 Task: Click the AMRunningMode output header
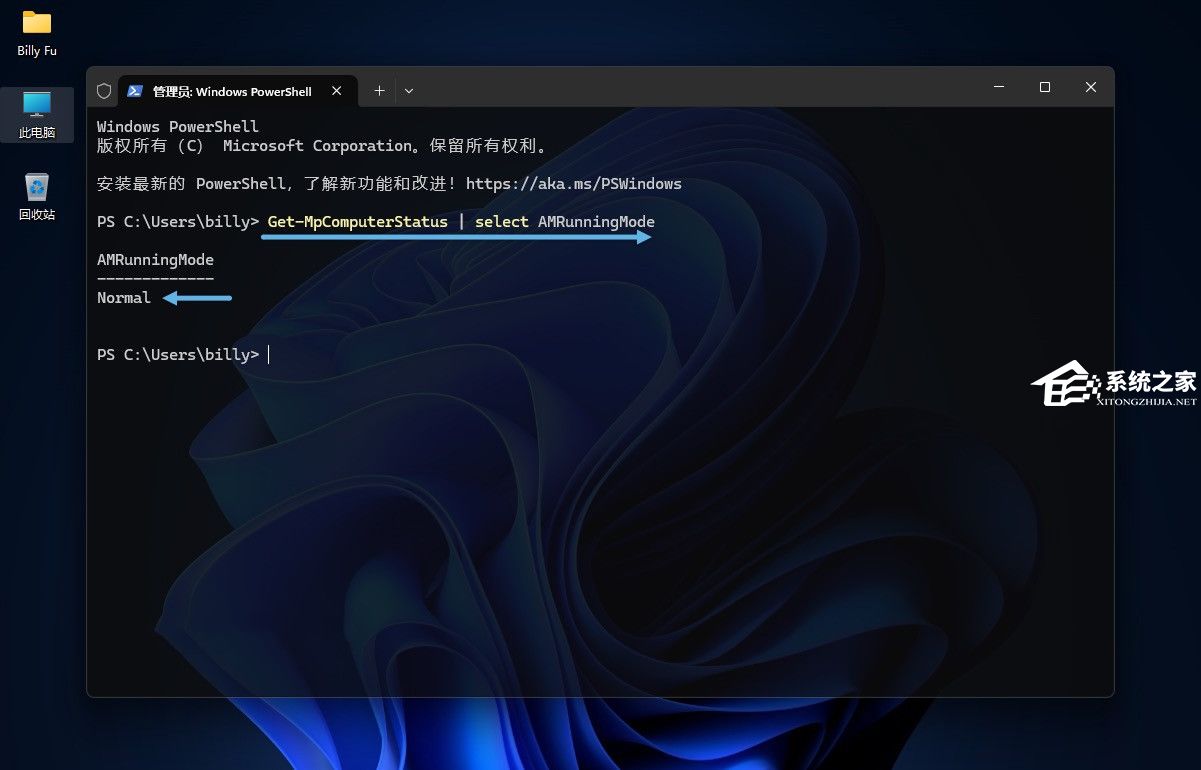[155, 260]
